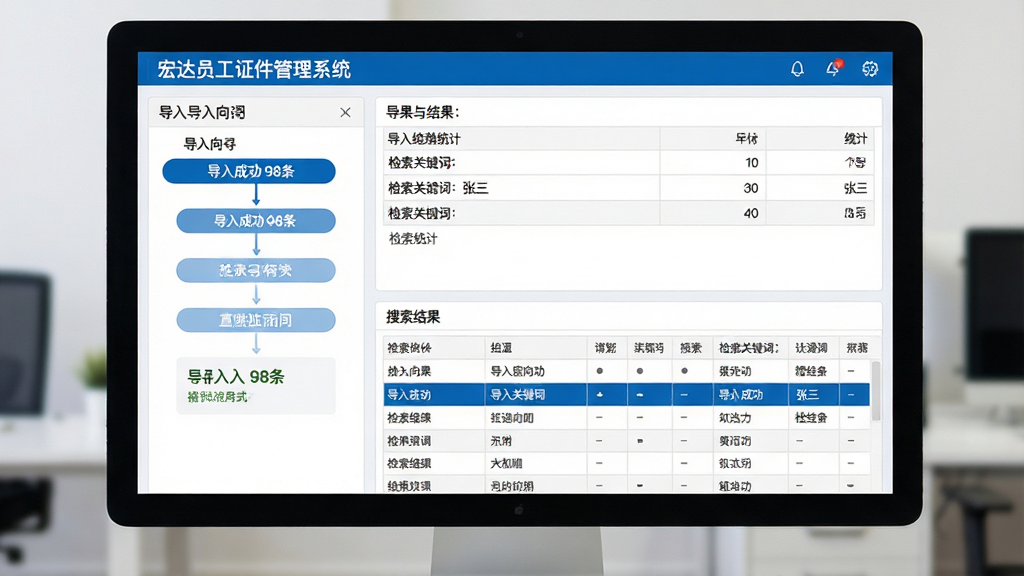Open the green 98条 import result card
1024x576 pixels.
coord(256,385)
